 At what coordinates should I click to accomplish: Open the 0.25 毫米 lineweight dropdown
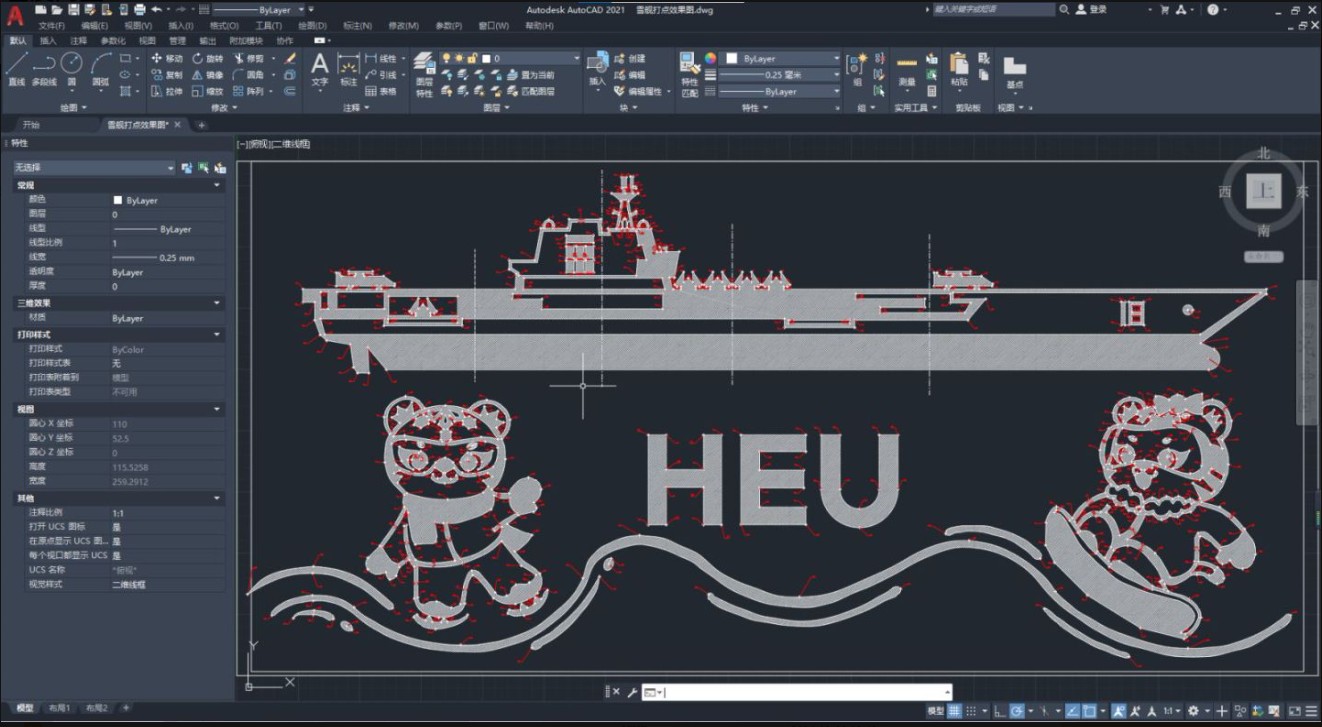coord(780,75)
